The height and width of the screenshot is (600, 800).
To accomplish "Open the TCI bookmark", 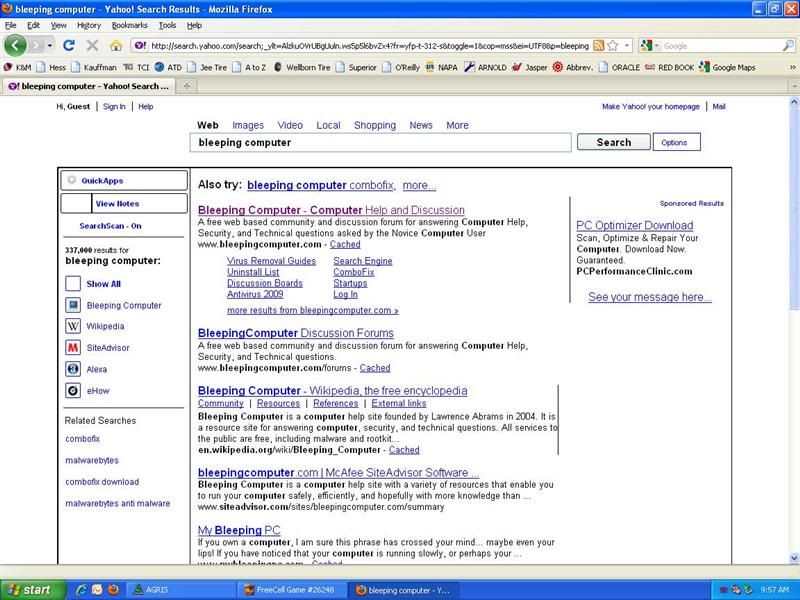I will (137, 67).
